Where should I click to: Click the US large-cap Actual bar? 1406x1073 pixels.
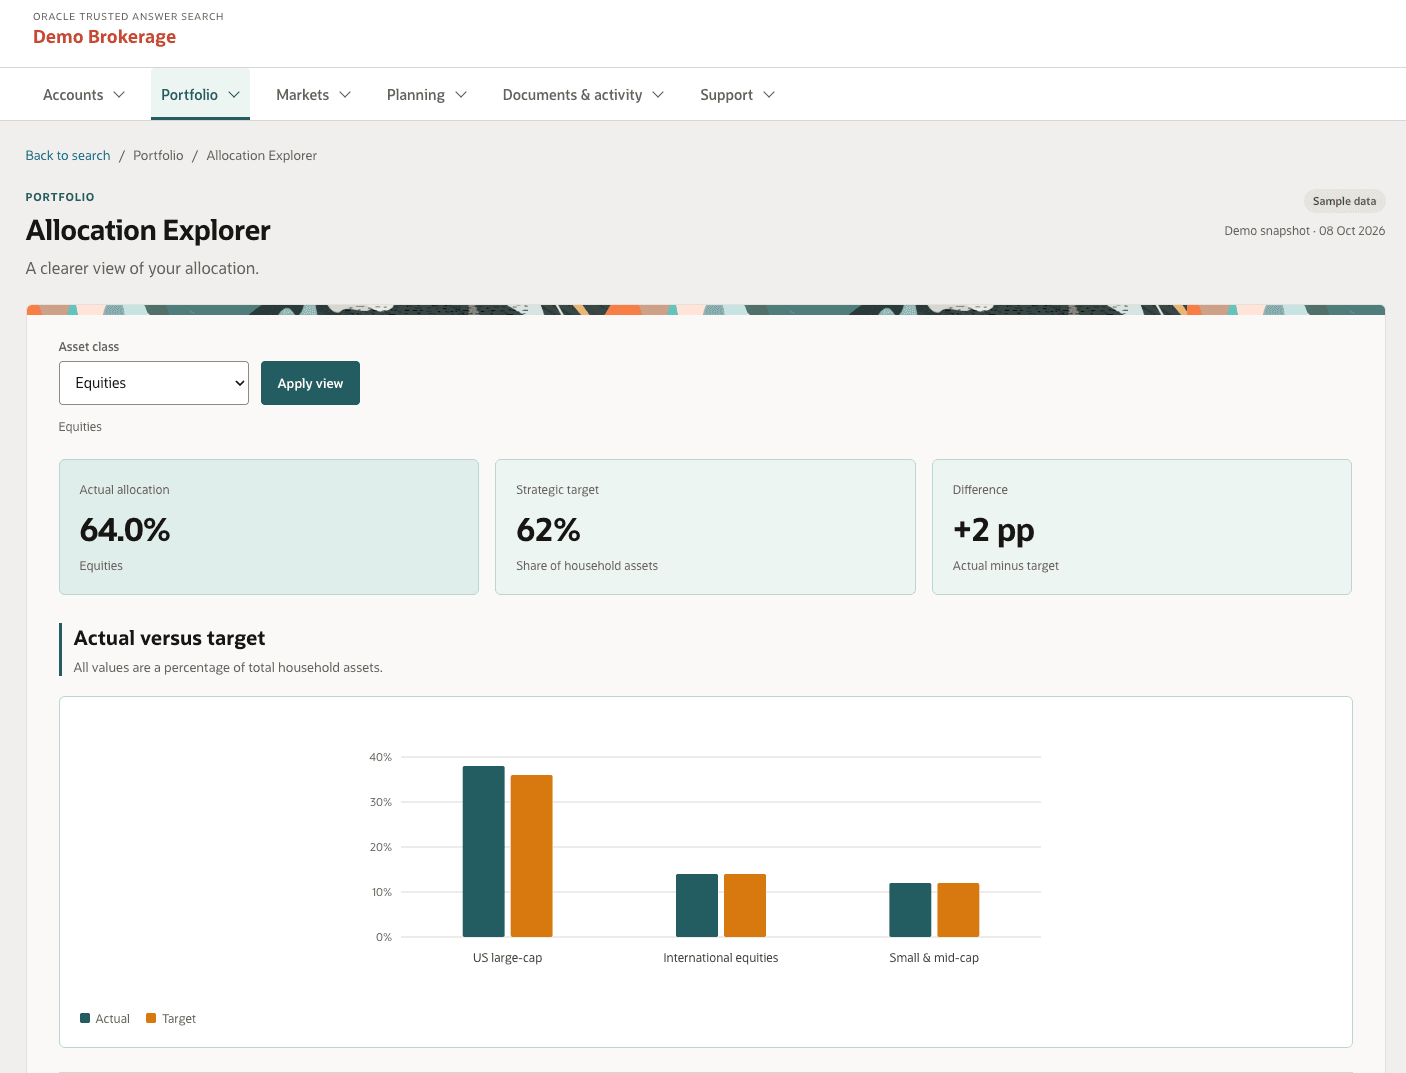pos(484,851)
